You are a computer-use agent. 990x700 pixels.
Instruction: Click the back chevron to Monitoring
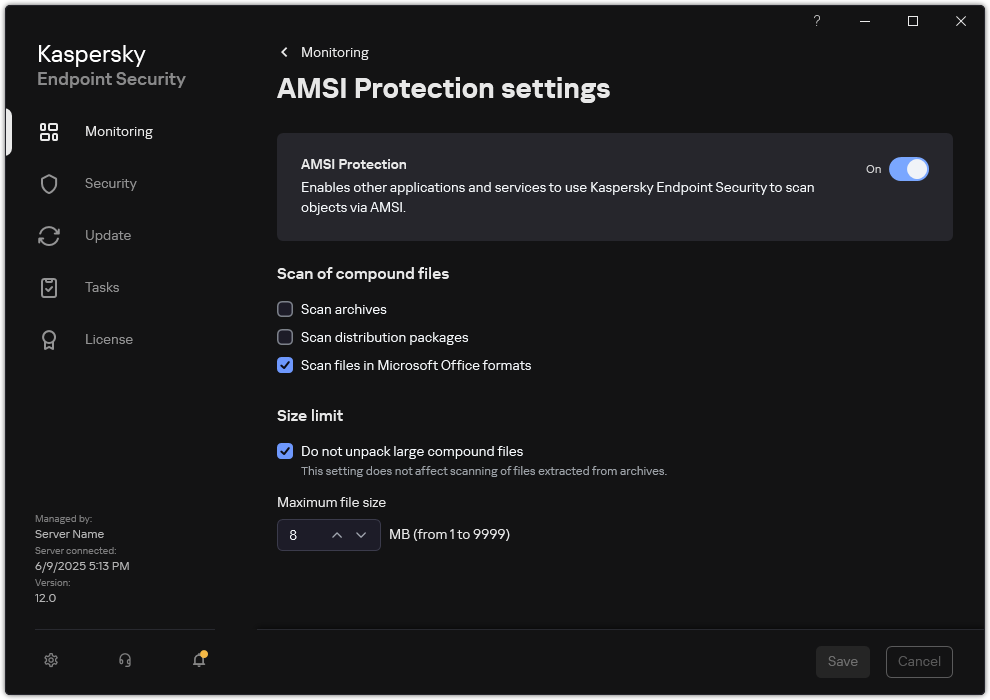(283, 52)
